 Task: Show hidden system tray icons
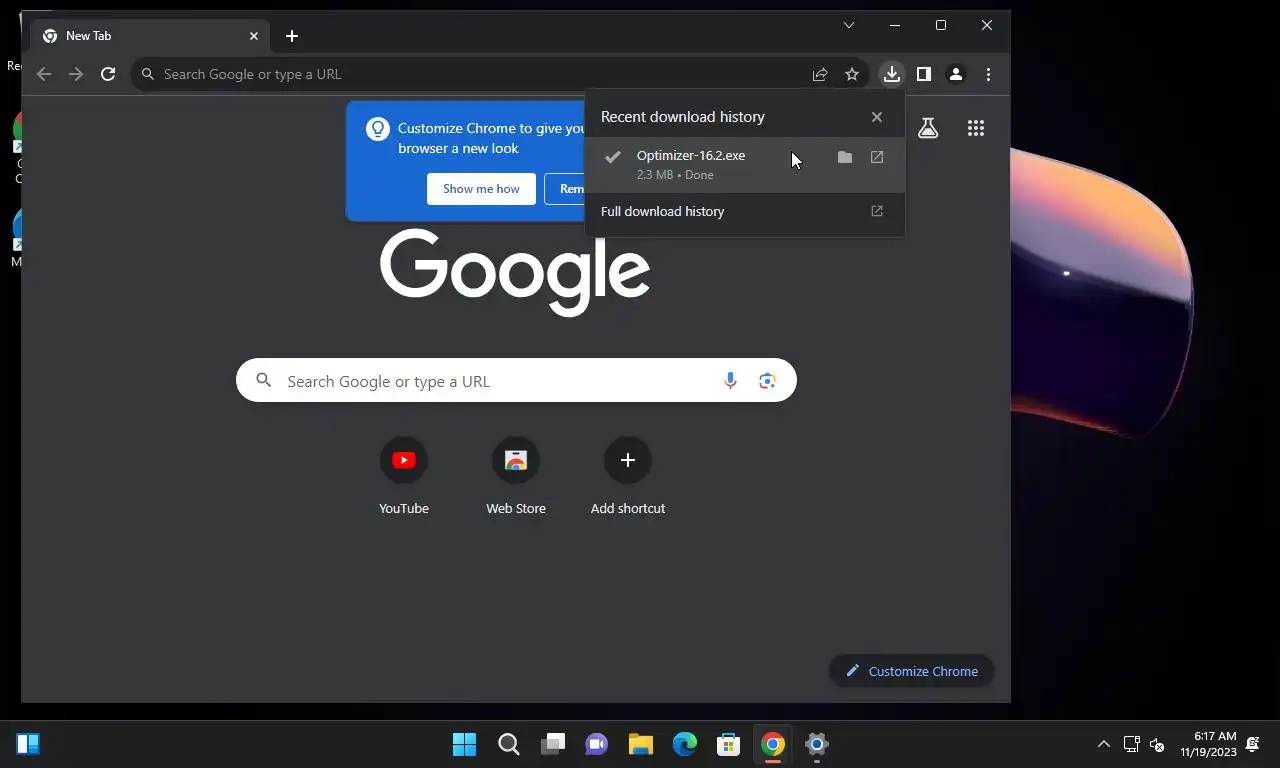coord(1104,744)
